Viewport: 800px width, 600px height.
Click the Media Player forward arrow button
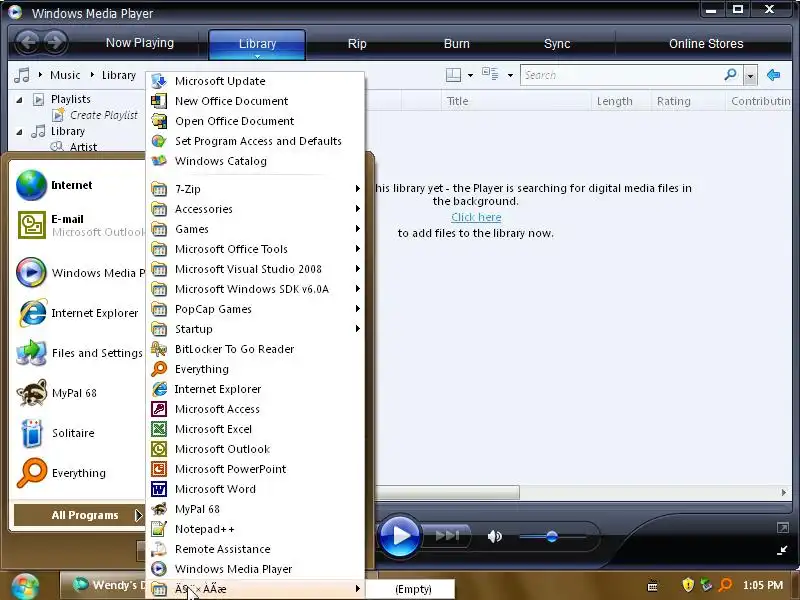pos(55,42)
